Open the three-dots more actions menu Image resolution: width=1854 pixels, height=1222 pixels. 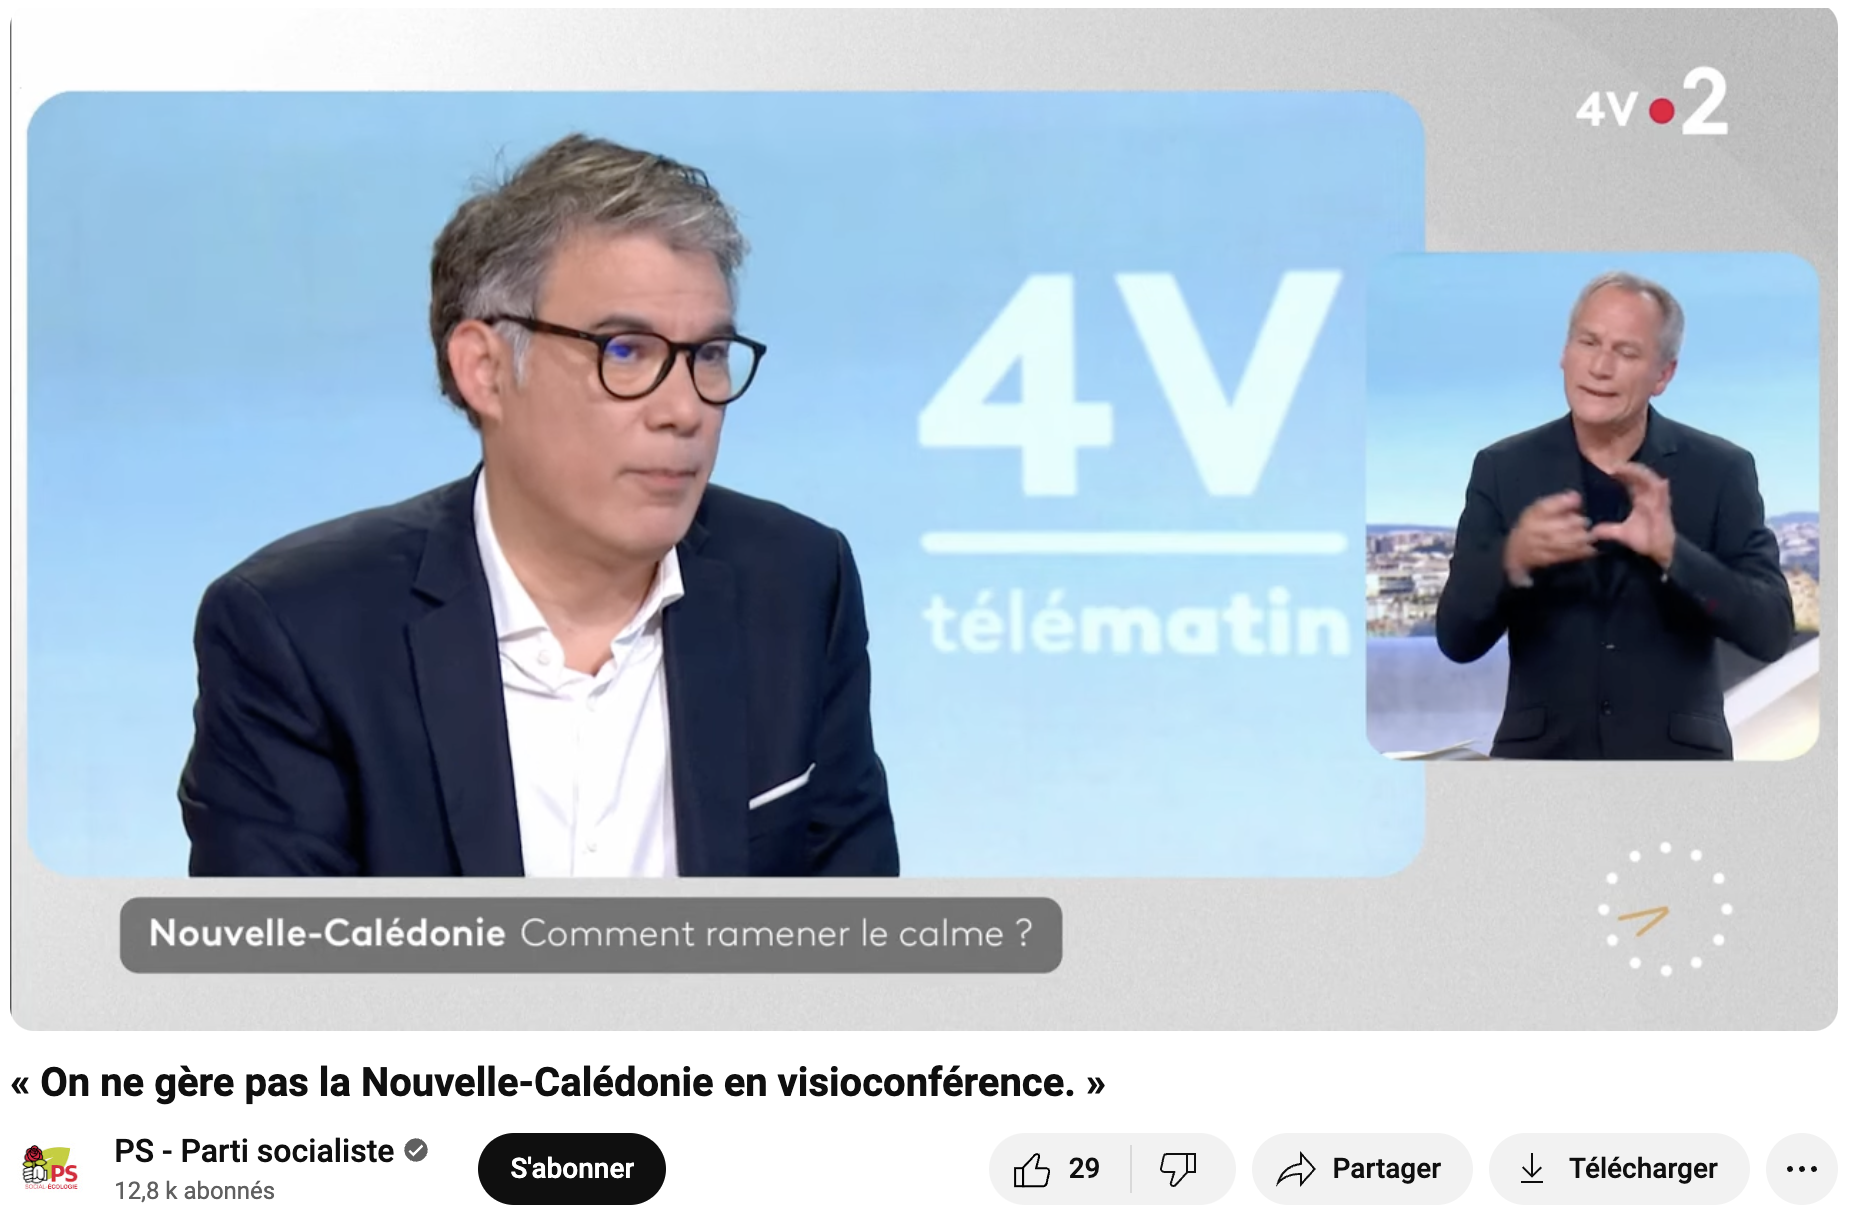(x=1801, y=1169)
